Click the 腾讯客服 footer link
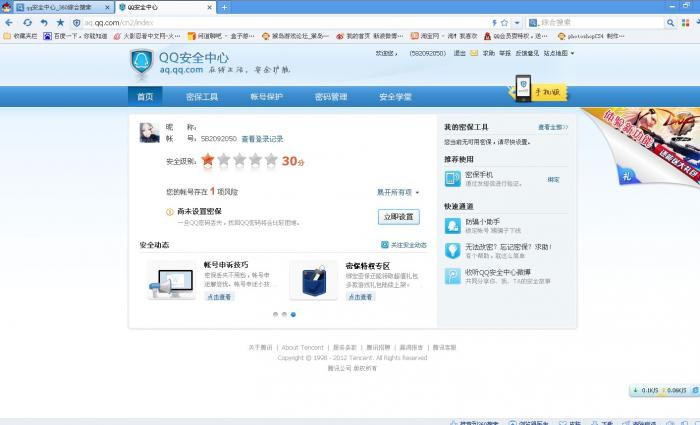Screen dimensions: 700x425 (444, 347)
